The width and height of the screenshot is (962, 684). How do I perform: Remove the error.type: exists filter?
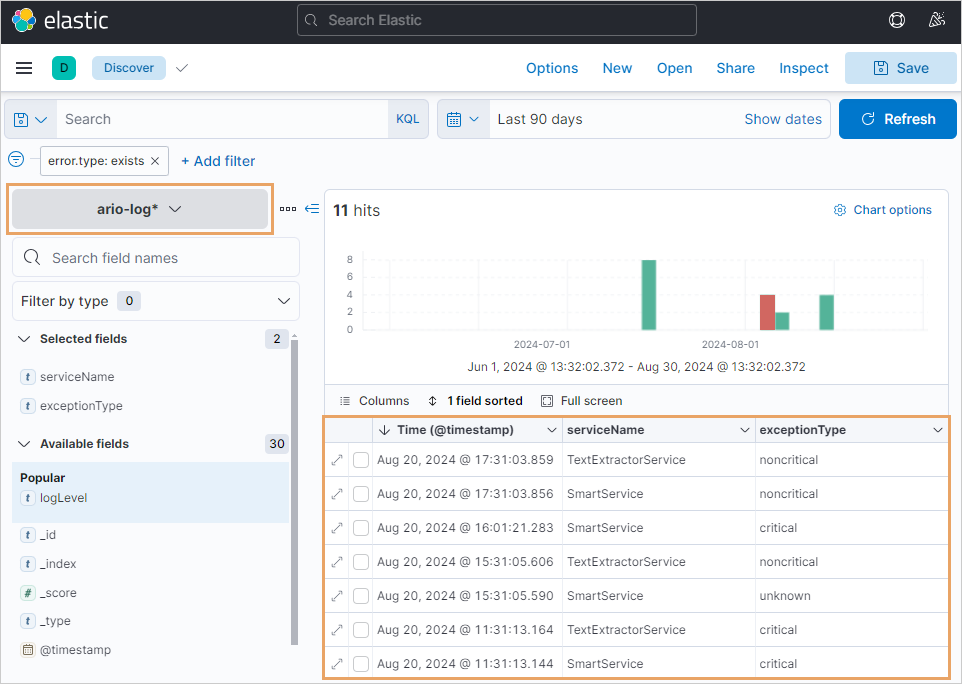(x=155, y=161)
